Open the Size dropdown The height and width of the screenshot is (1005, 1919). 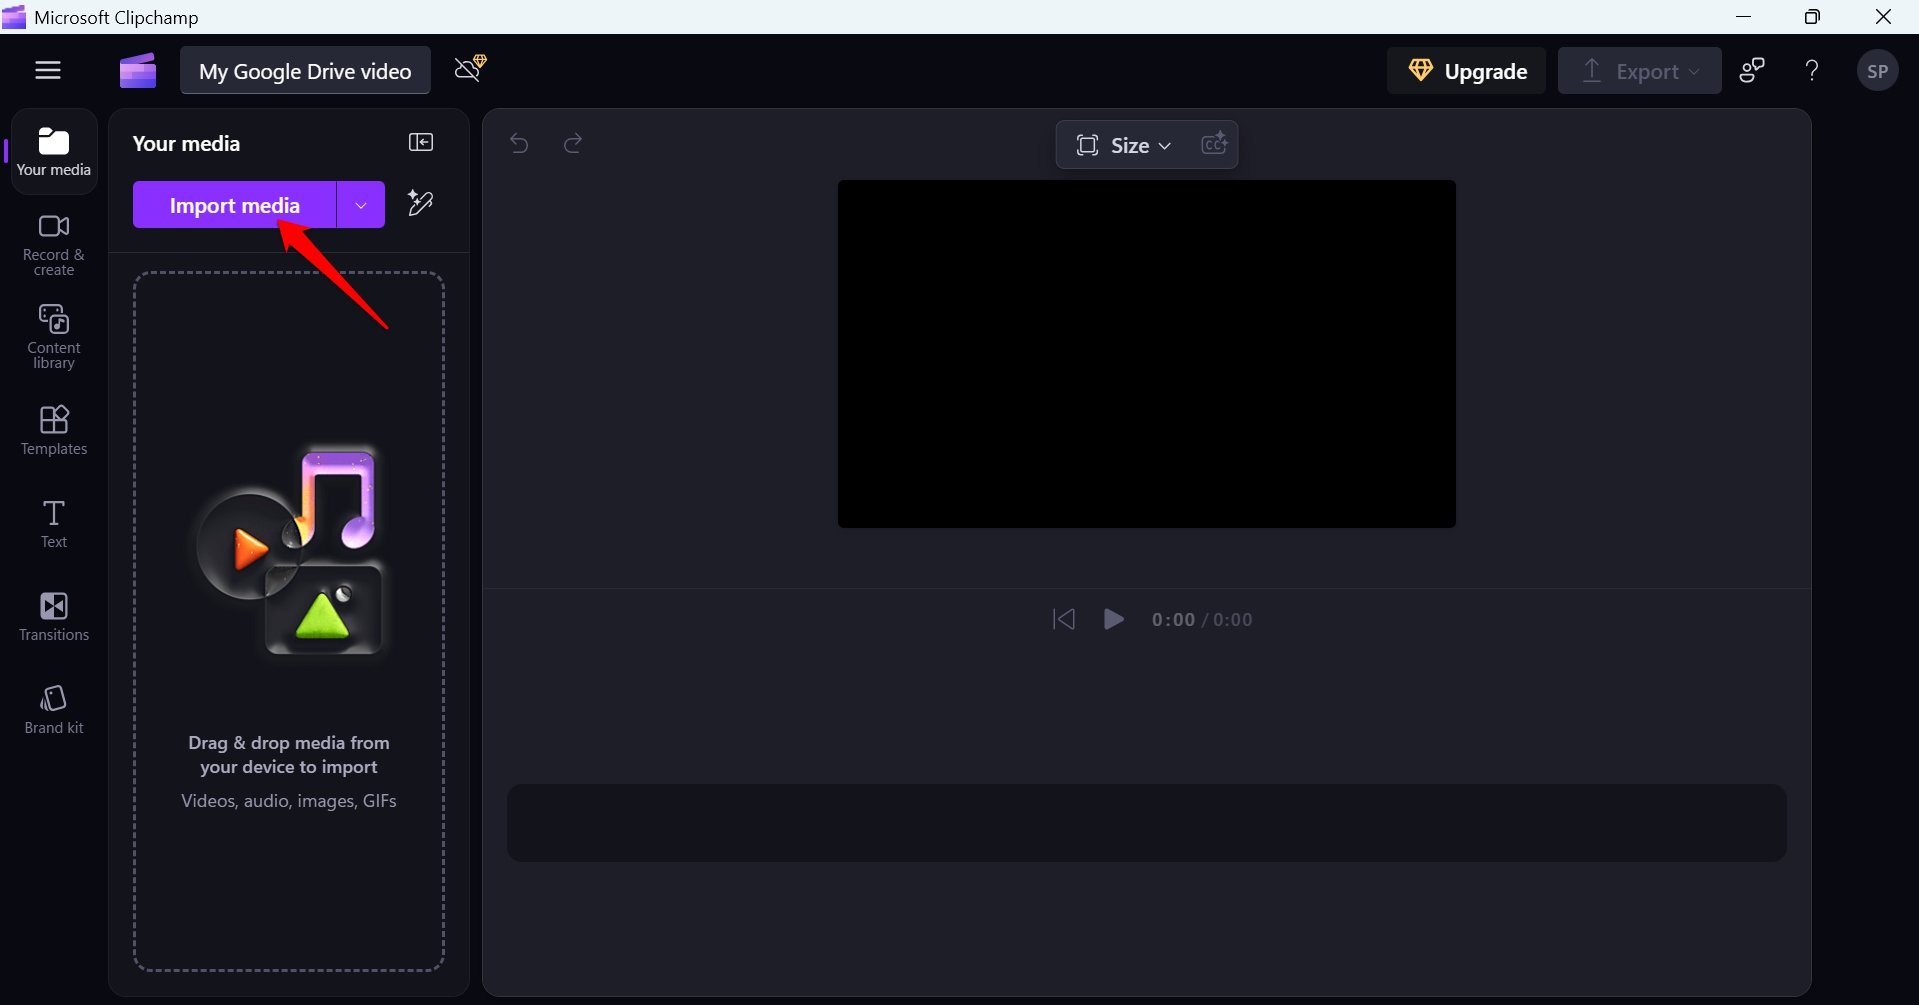[x=1123, y=145]
